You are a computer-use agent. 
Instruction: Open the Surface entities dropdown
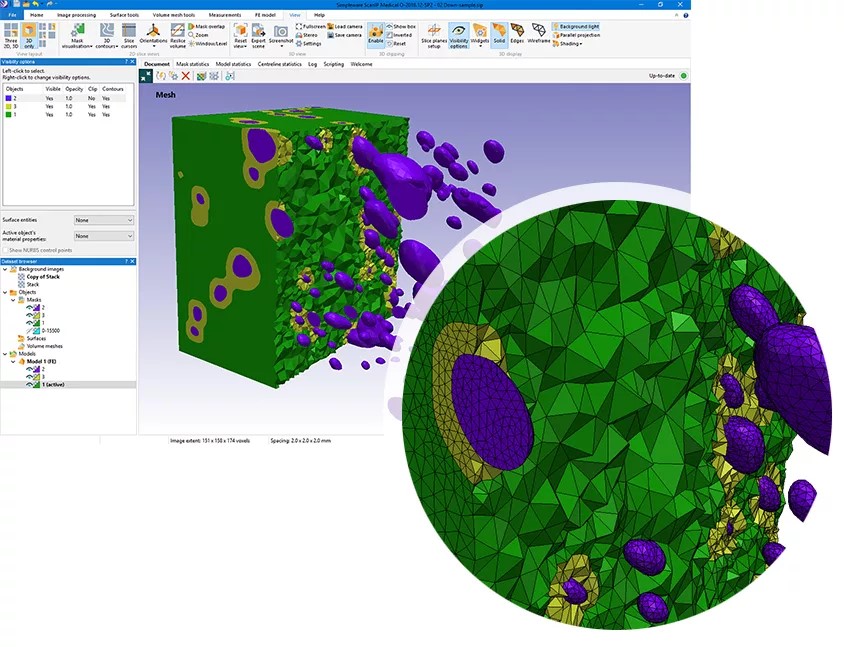[104, 220]
